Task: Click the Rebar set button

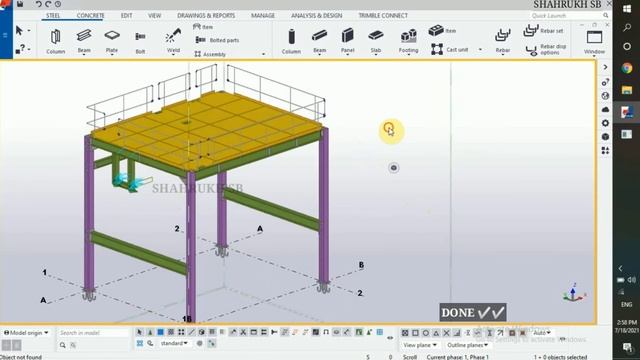Action: (543, 31)
